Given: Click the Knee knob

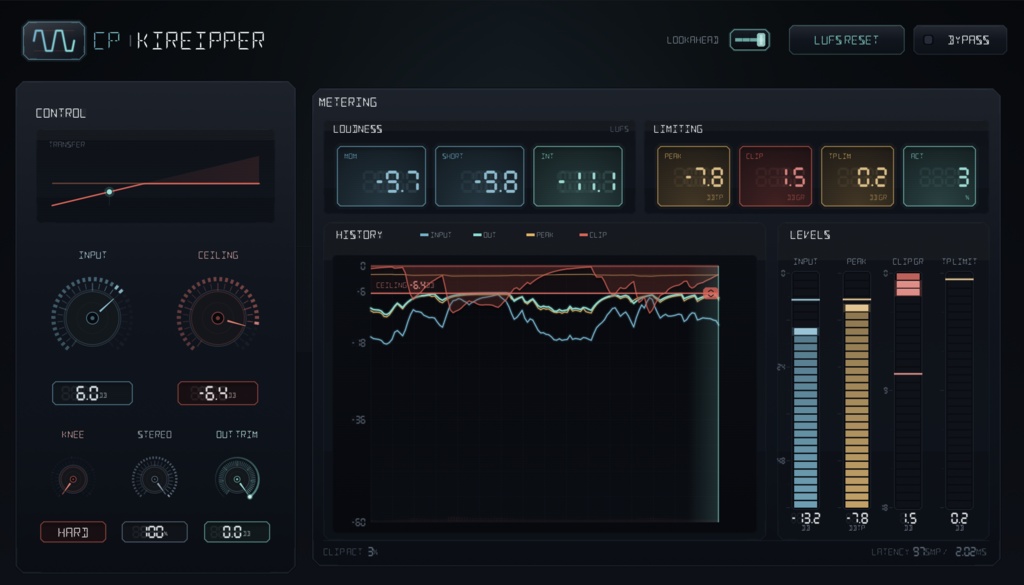Looking at the screenshot, I should 72,479.
